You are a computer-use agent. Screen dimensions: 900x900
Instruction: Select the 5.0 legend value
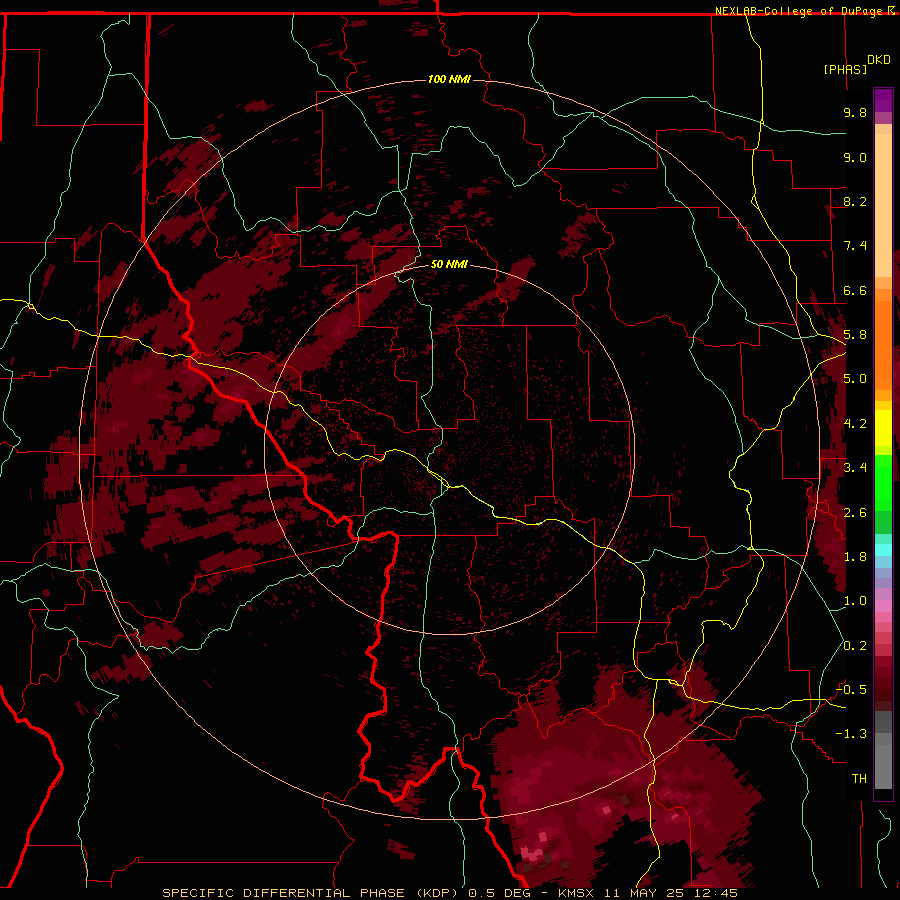(855, 379)
